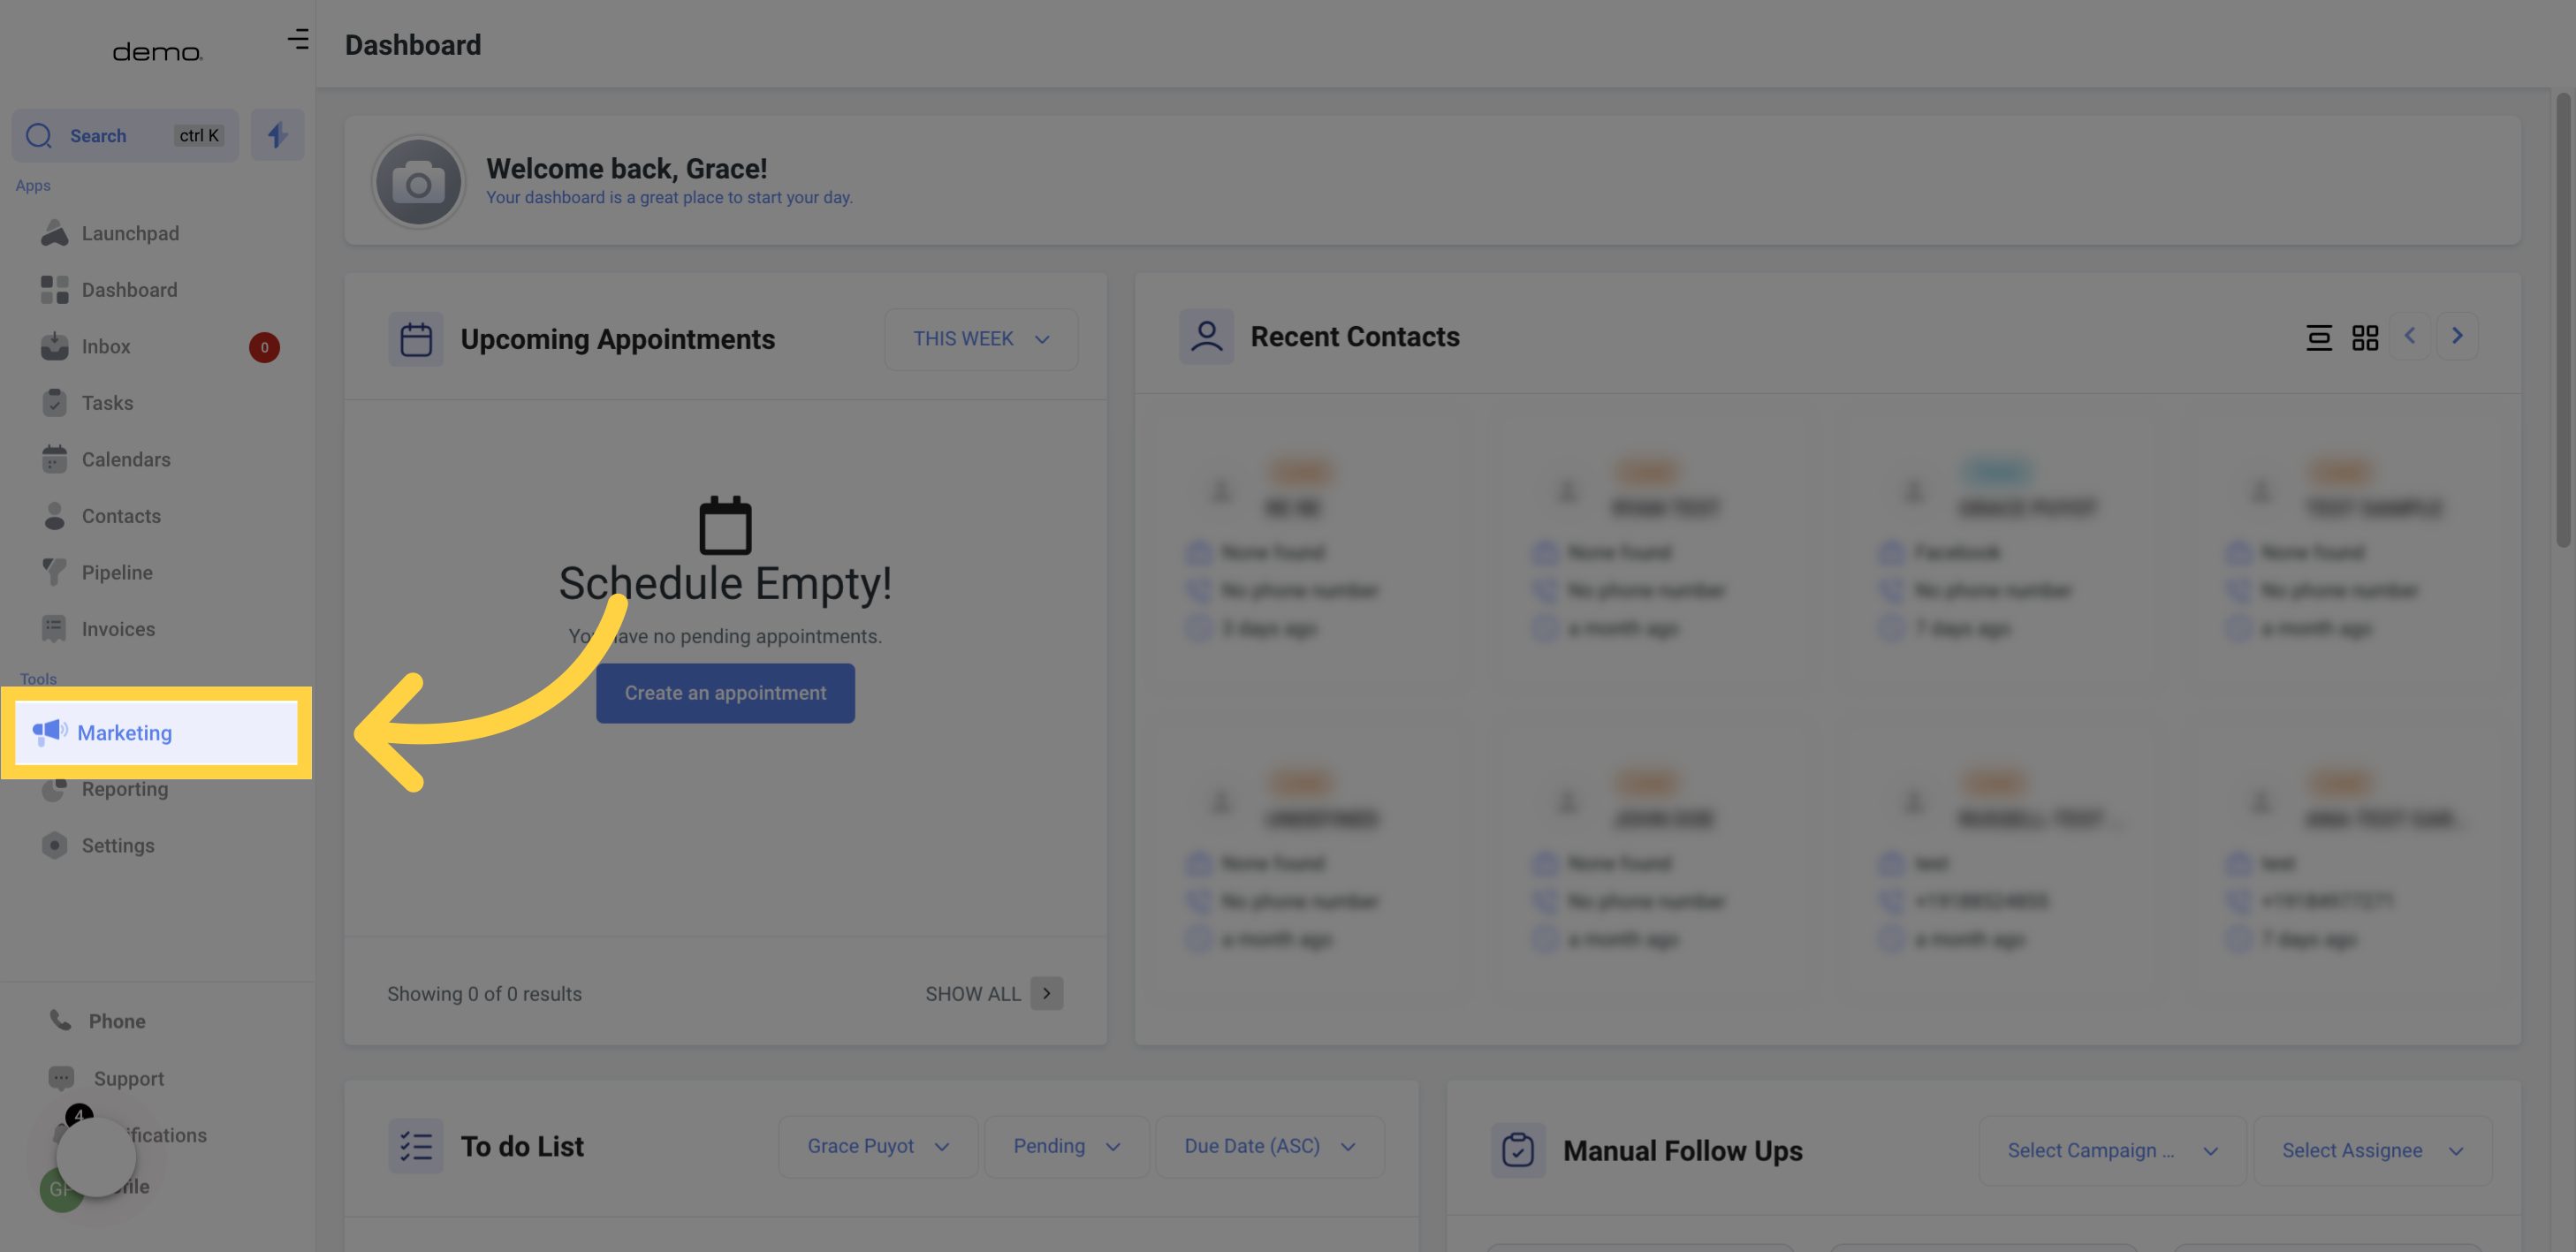Open the Search field in sidebar
This screenshot has height=1252, width=2576.
pos(125,135)
